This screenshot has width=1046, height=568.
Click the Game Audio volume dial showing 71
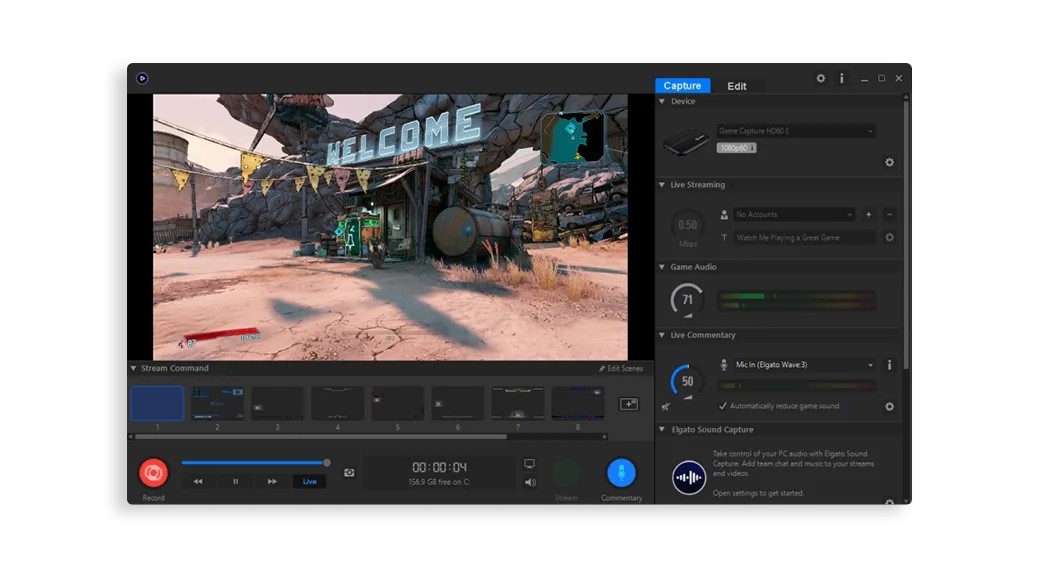click(x=687, y=300)
